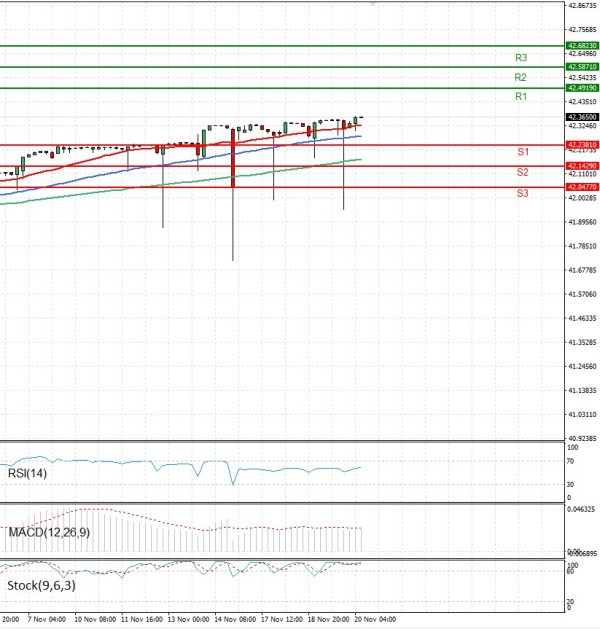The image size is (600, 629).
Task: Select the green 42.68230 price tag
Action: 582,46
